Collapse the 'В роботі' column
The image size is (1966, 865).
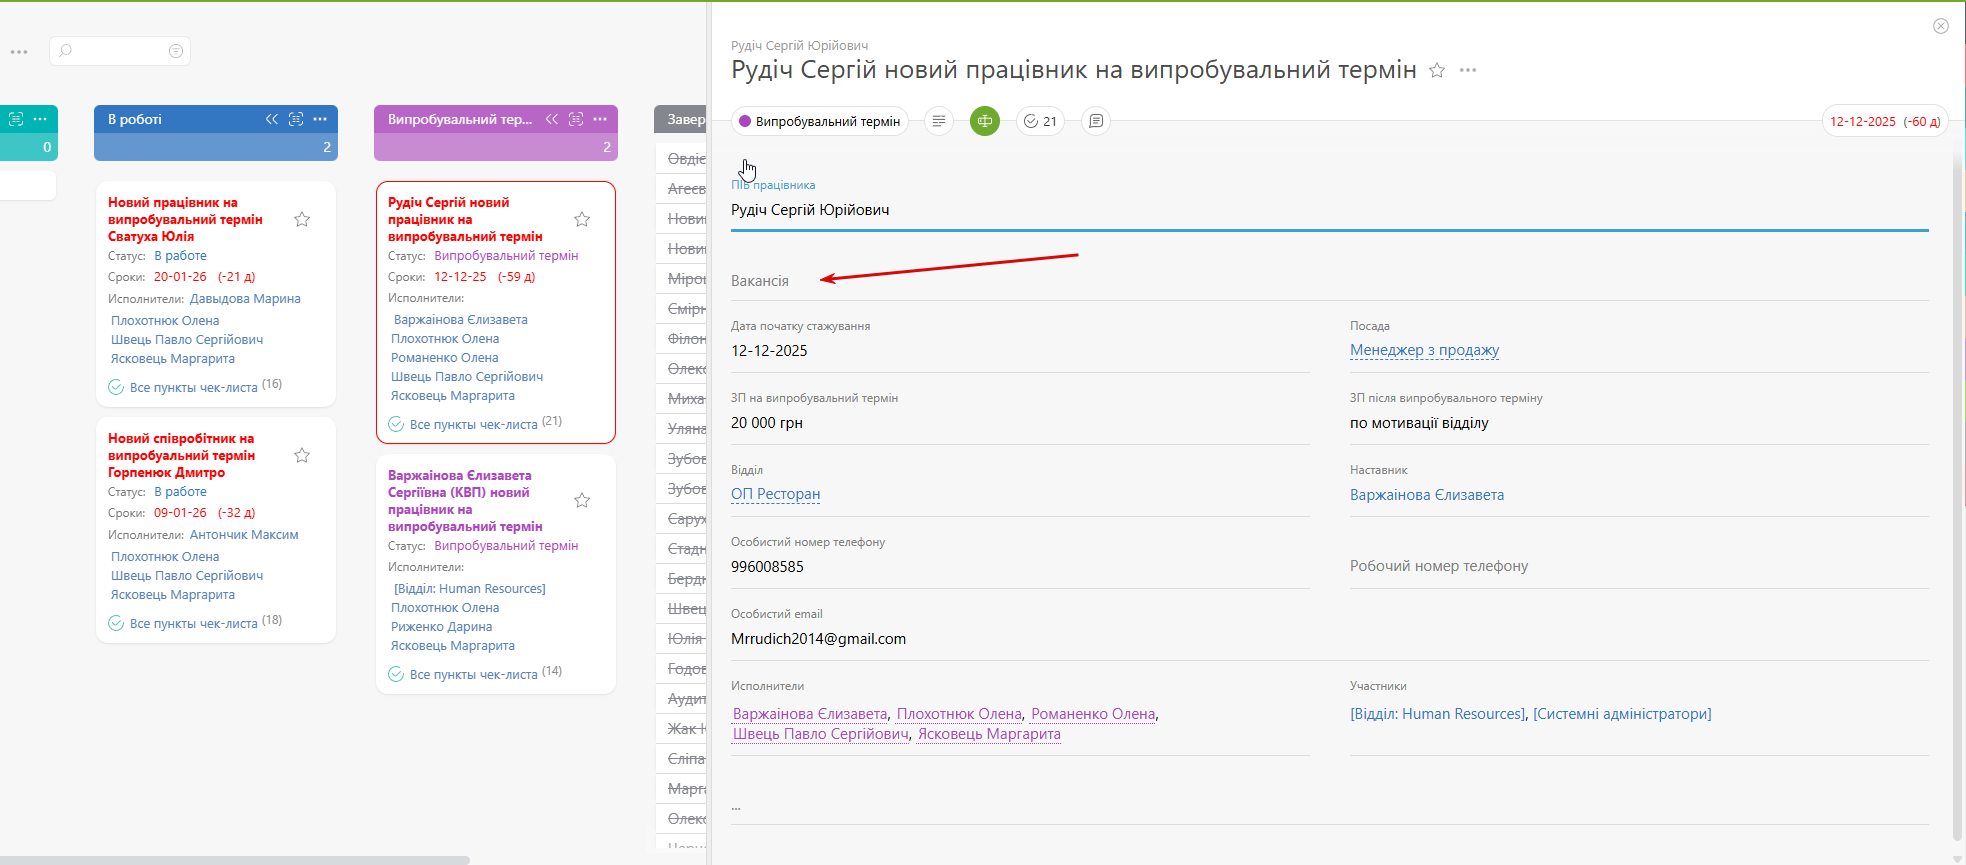pos(272,119)
